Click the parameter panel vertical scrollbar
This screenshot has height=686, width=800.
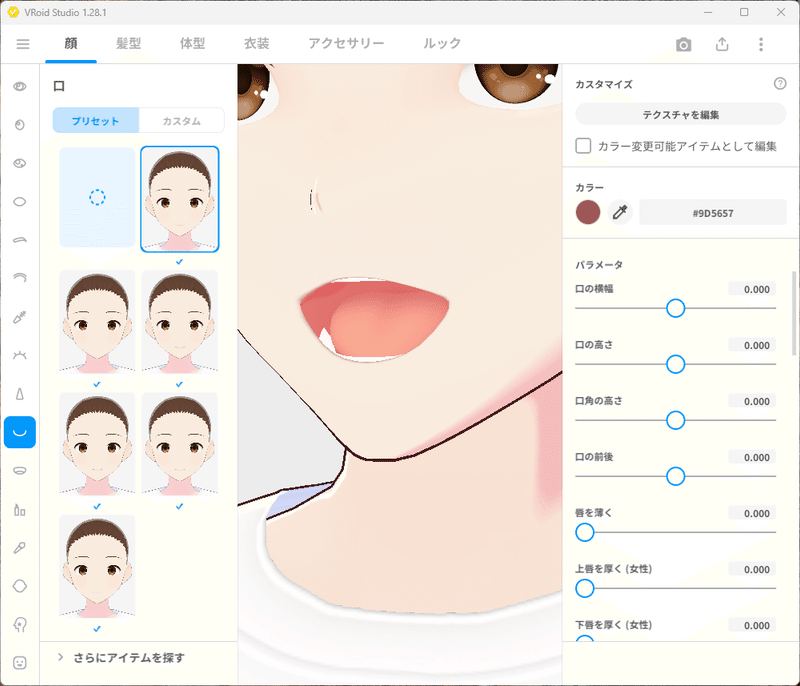[793, 313]
